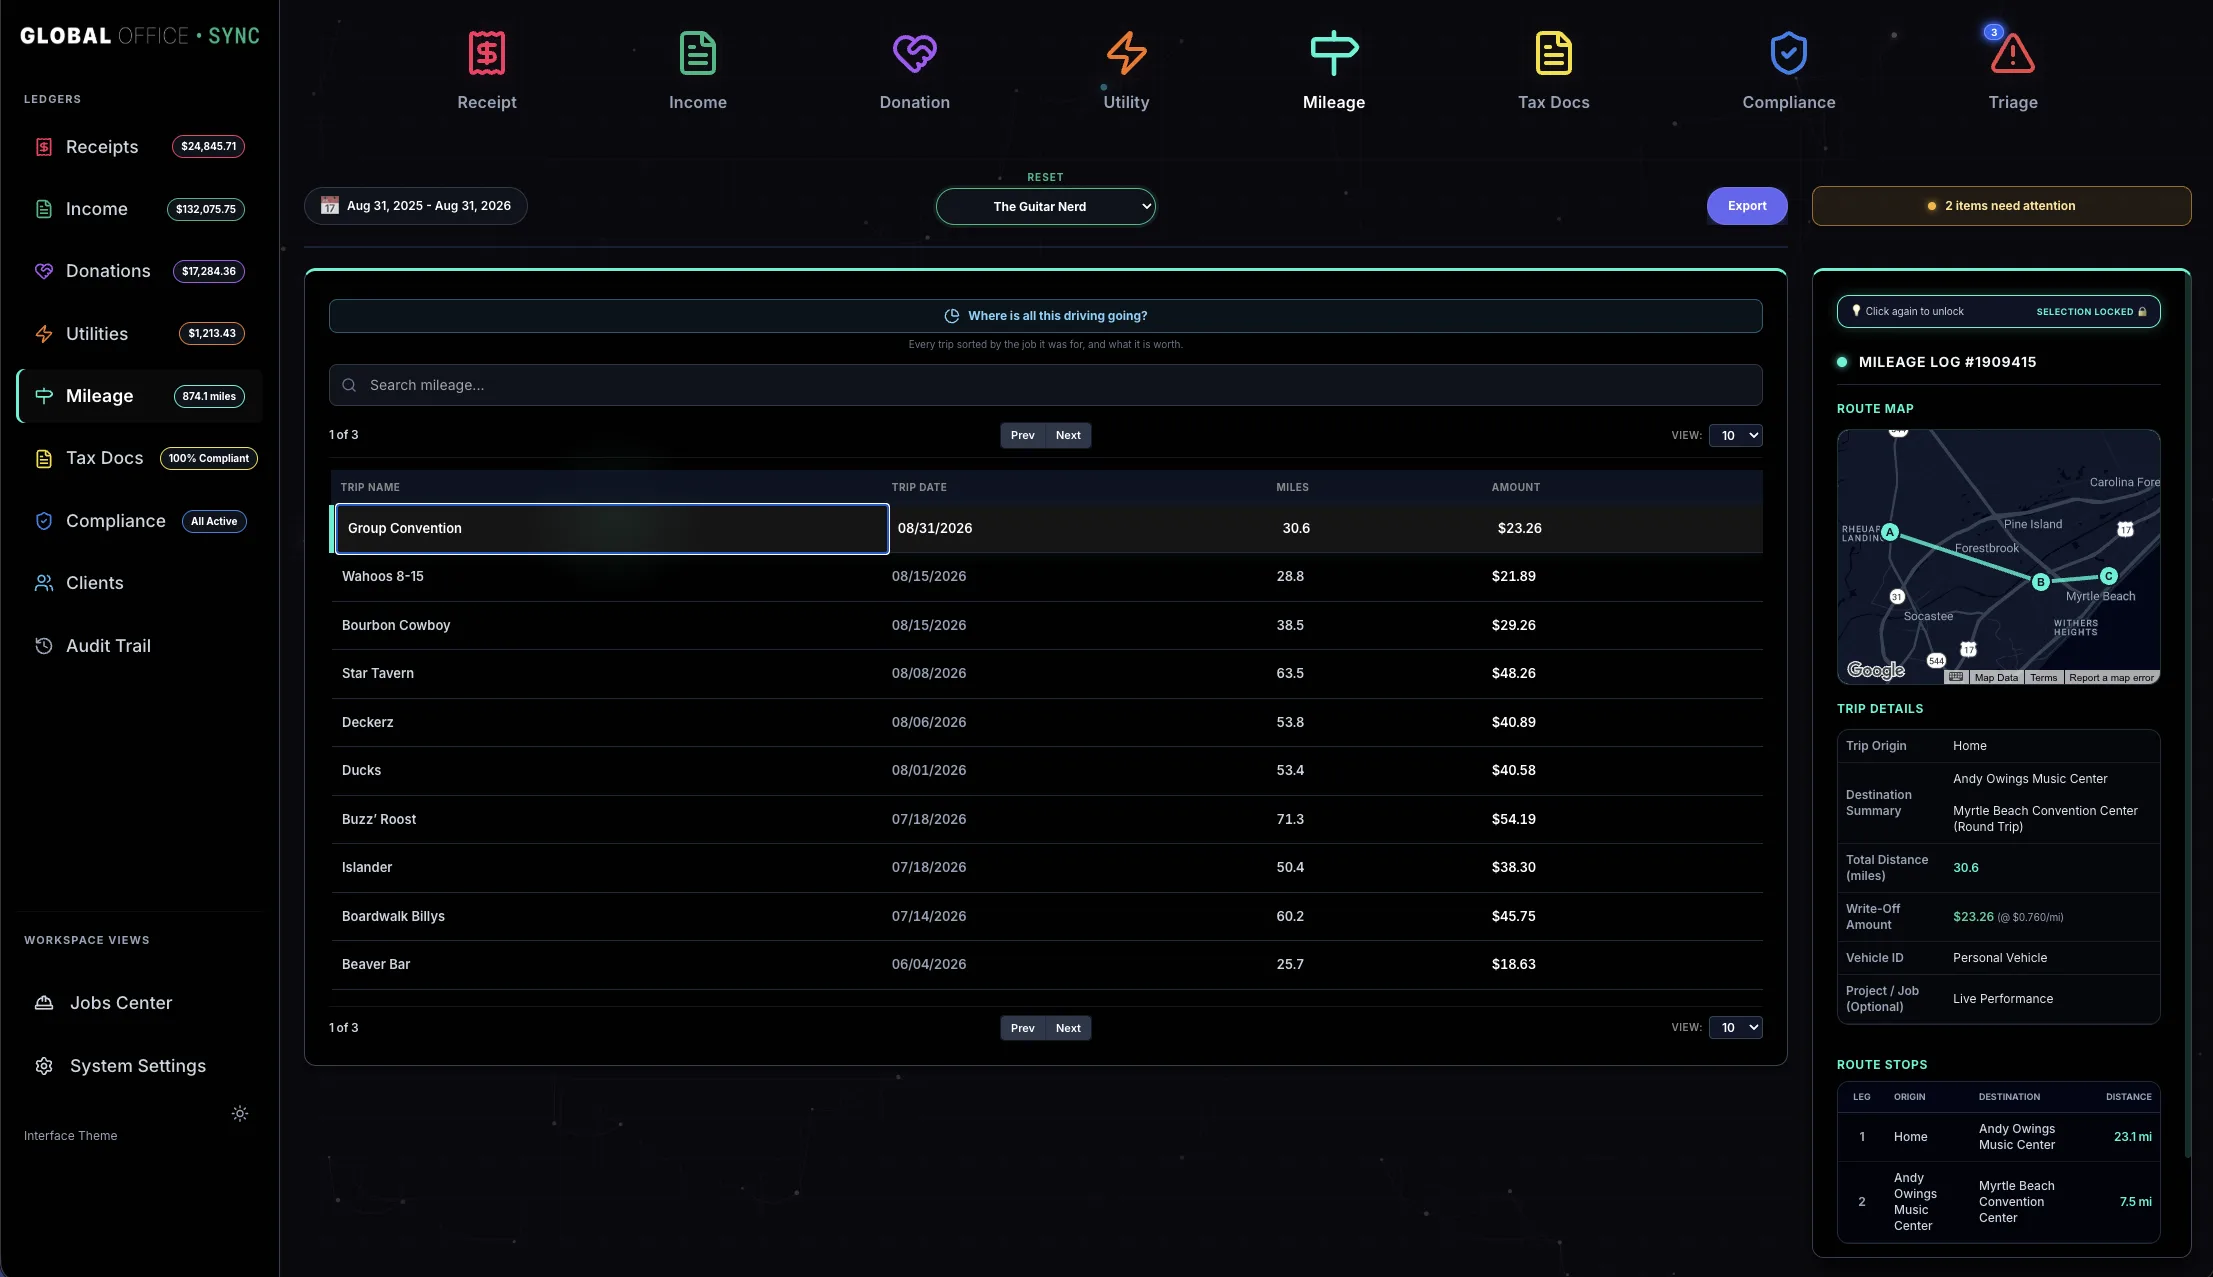
Task: Click the Report a map error link
Action: point(2112,677)
